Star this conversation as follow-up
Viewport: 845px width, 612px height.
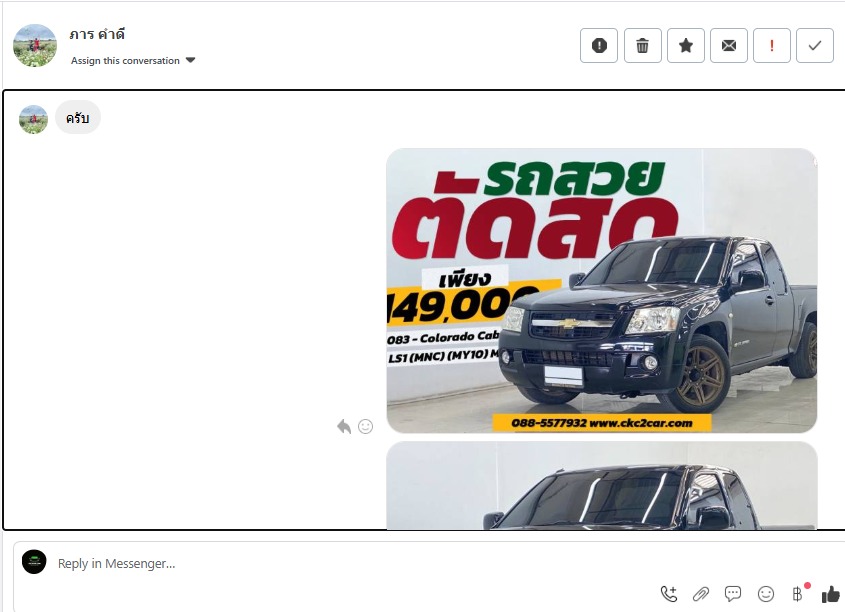click(x=685, y=46)
